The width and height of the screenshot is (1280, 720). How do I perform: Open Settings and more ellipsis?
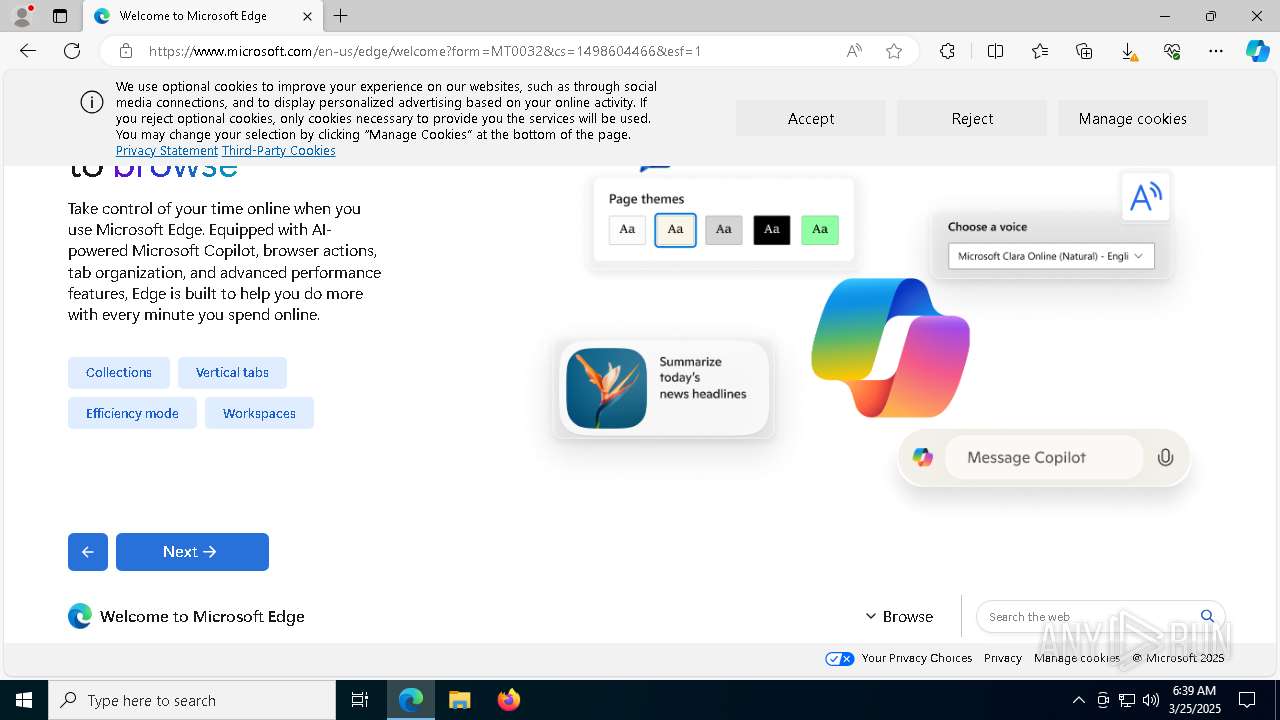[x=1216, y=51]
